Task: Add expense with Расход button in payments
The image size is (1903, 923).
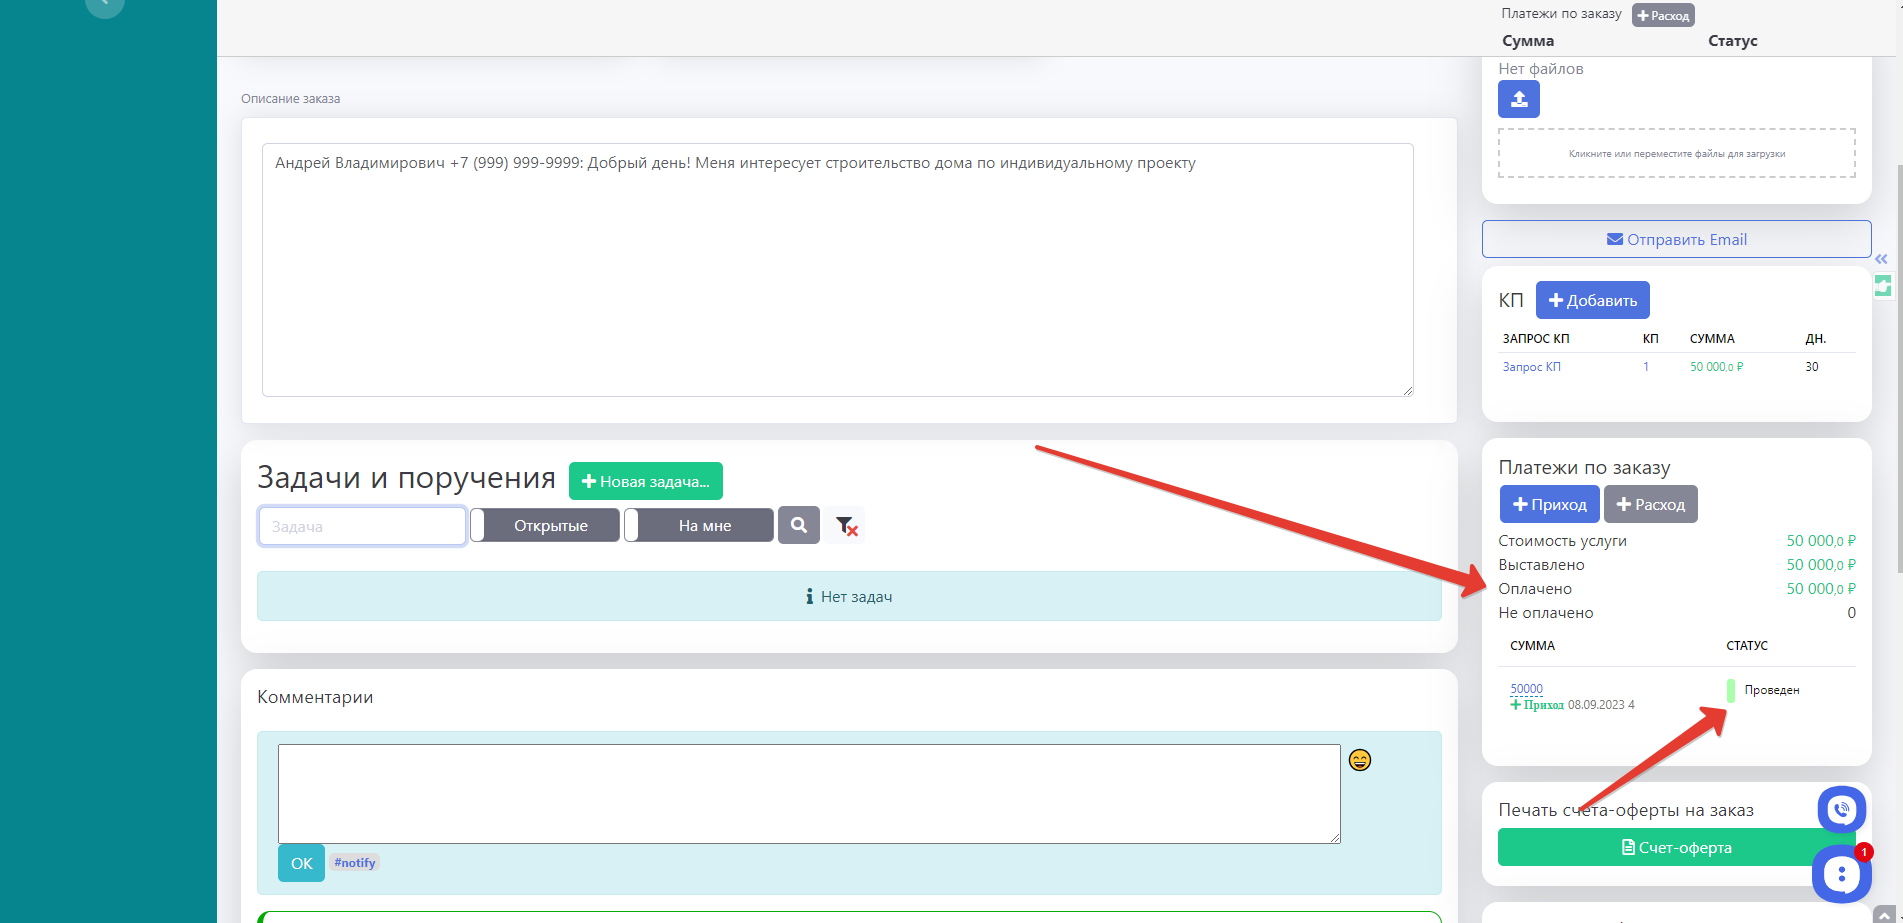Action: tap(1650, 504)
